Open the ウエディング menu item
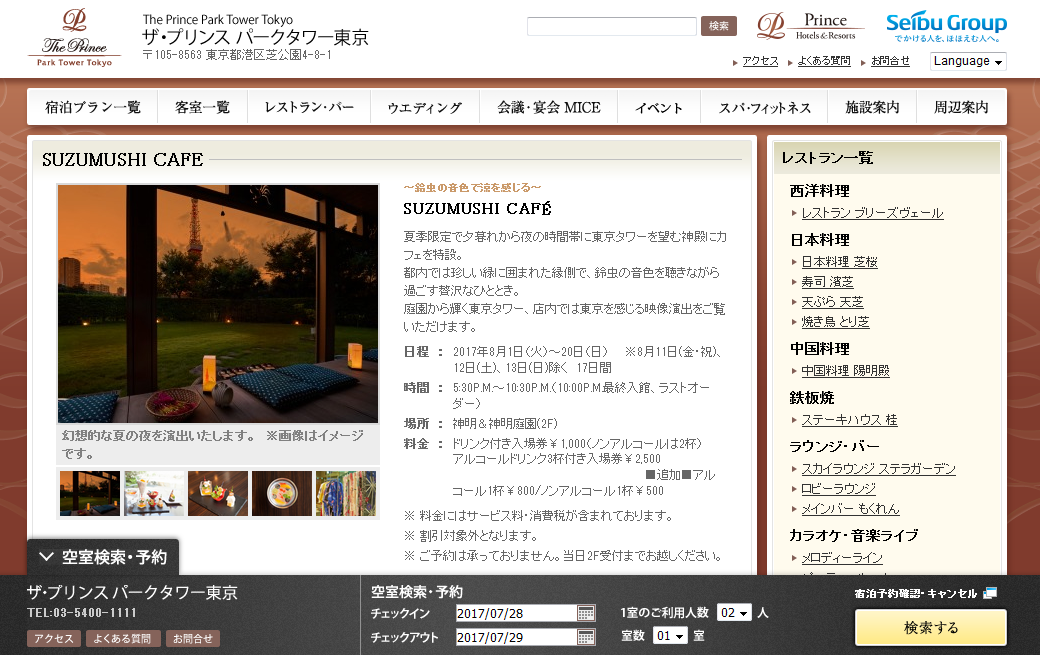Image resolution: width=1040 pixels, height=655 pixels. [x=424, y=107]
